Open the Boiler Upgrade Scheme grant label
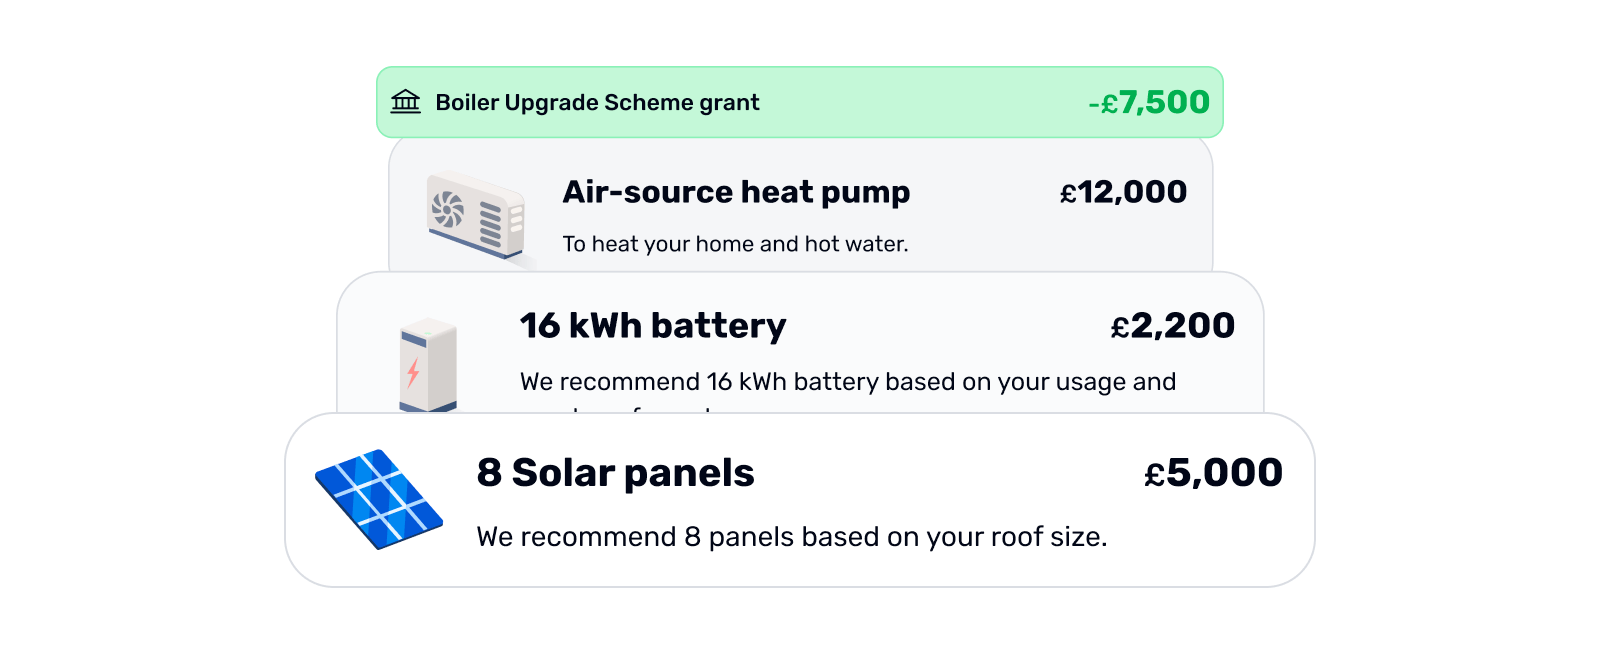Image resolution: width=1600 pixels, height=648 pixels. 597,103
